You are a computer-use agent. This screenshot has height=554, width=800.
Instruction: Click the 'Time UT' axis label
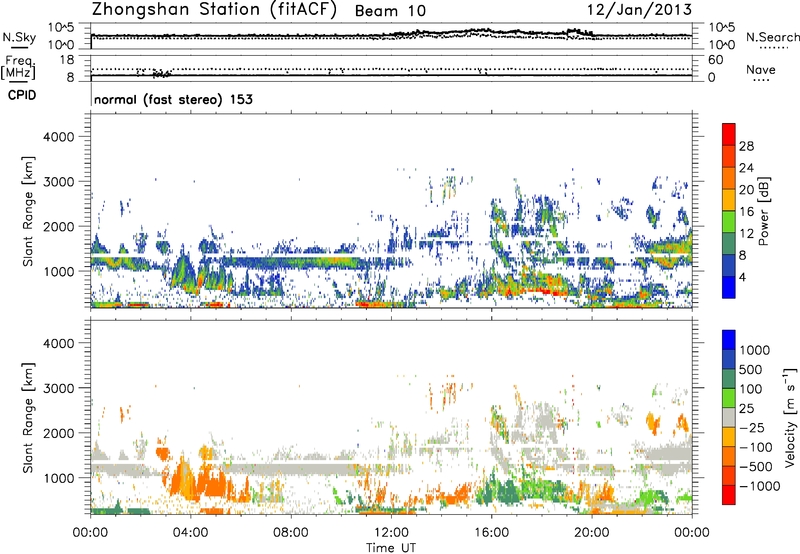(x=391, y=548)
